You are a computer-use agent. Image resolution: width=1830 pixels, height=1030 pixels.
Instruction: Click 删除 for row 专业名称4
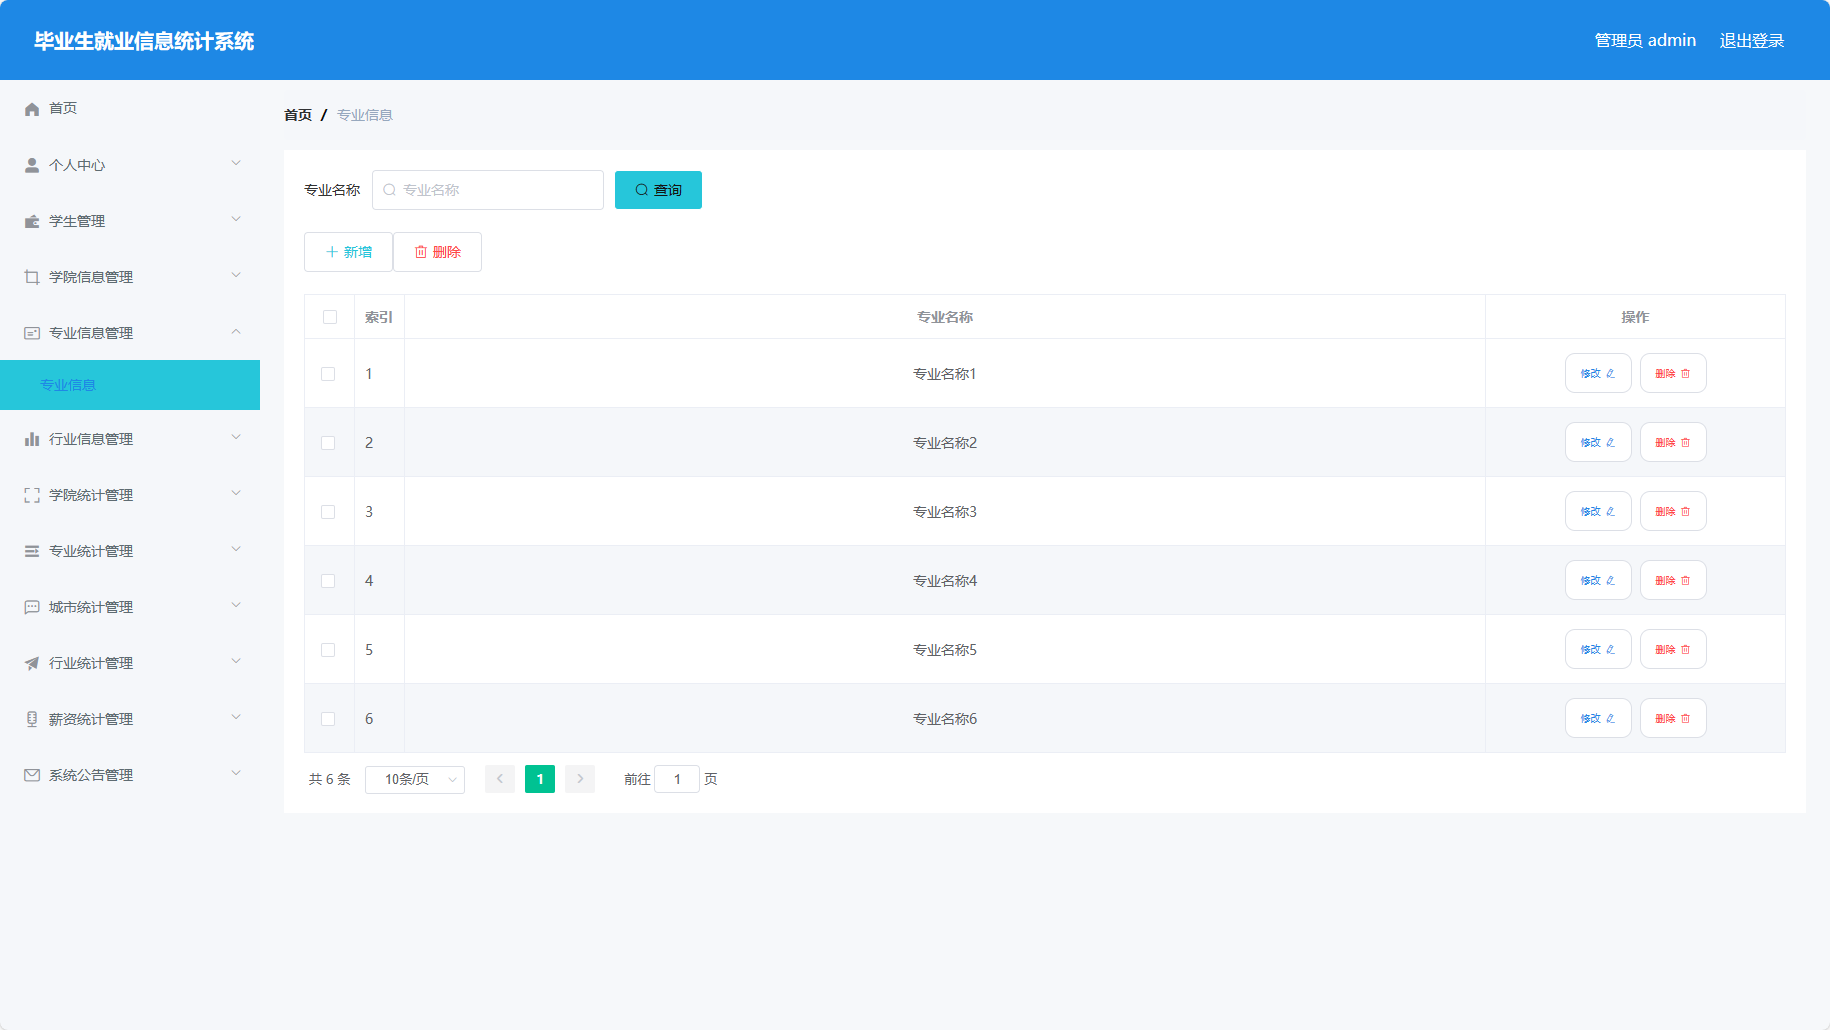[x=1673, y=580]
